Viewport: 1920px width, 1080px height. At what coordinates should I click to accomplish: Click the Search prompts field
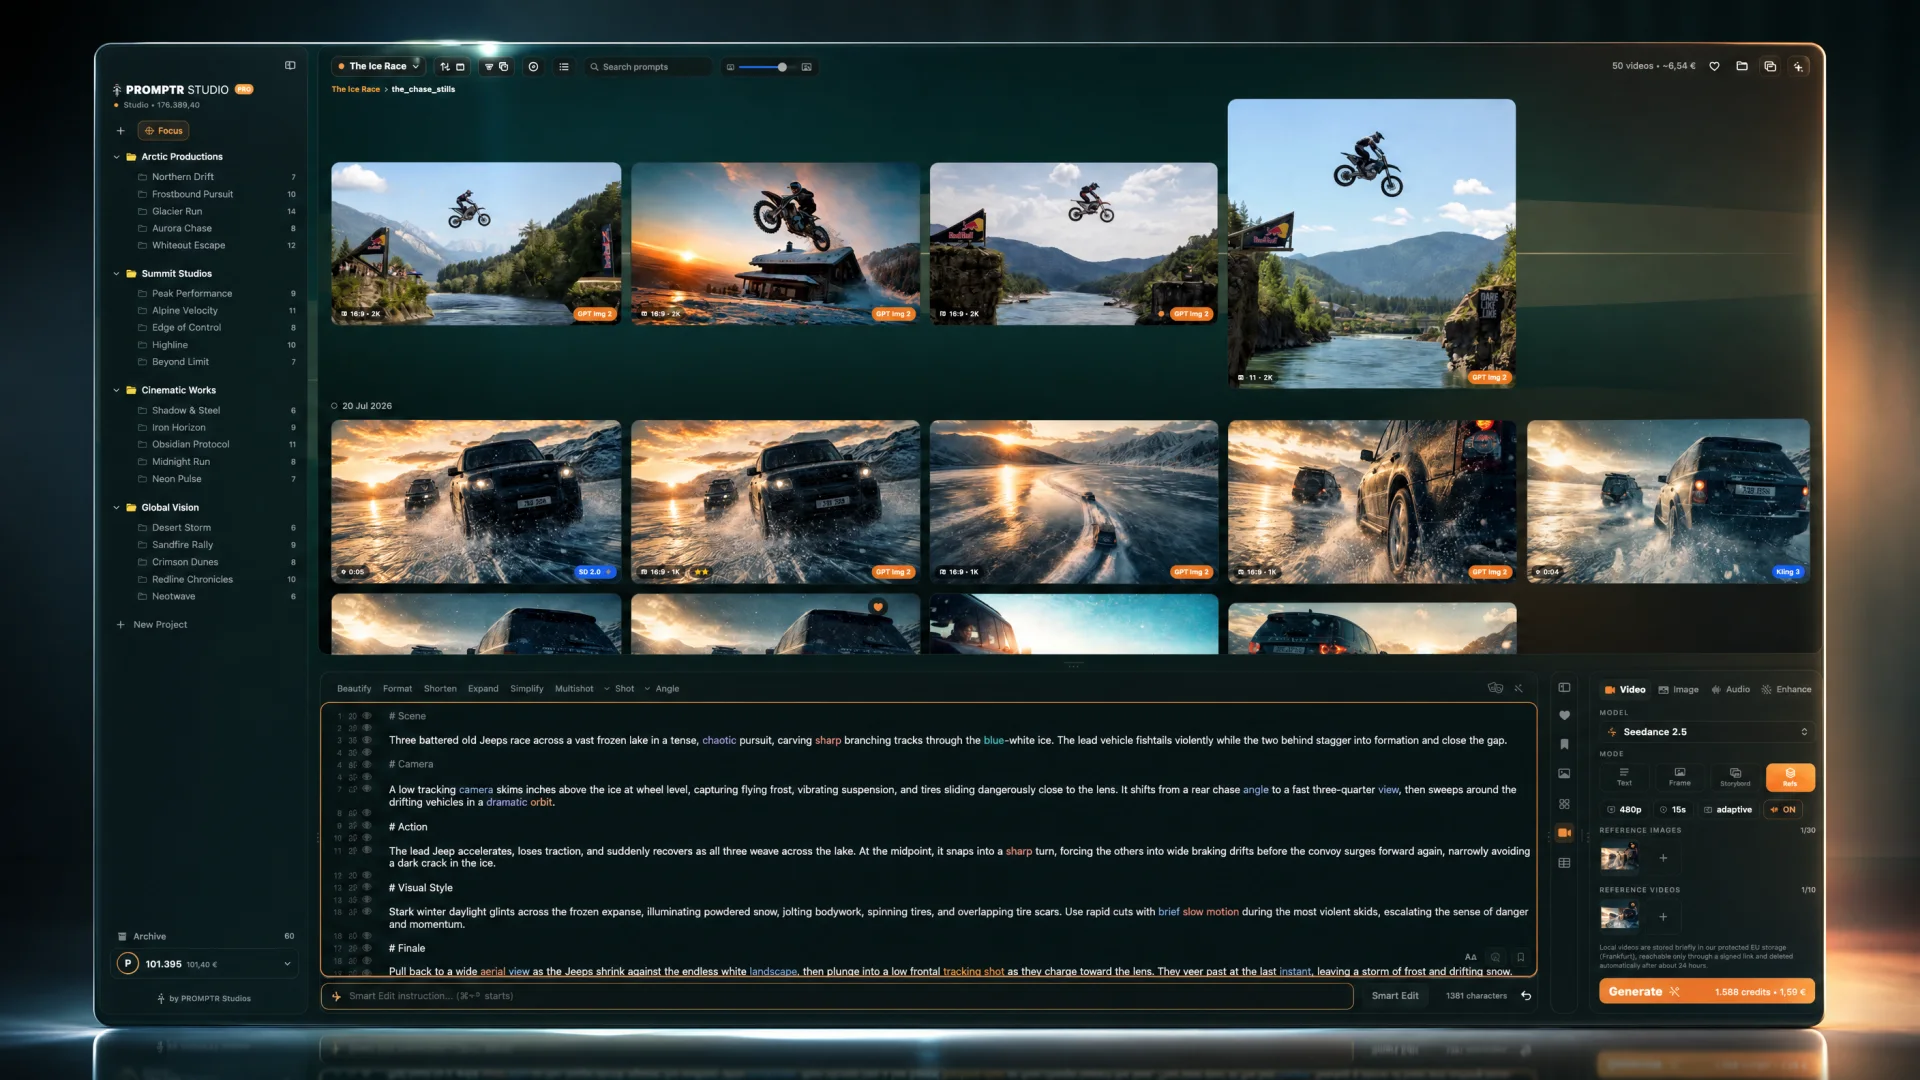coord(648,67)
